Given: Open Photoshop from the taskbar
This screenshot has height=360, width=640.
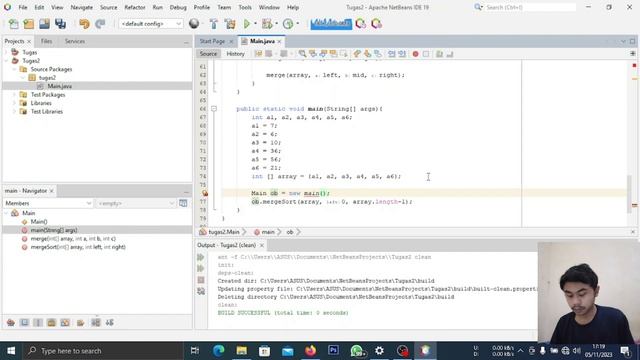Looking at the screenshot, I should [x=333, y=351].
